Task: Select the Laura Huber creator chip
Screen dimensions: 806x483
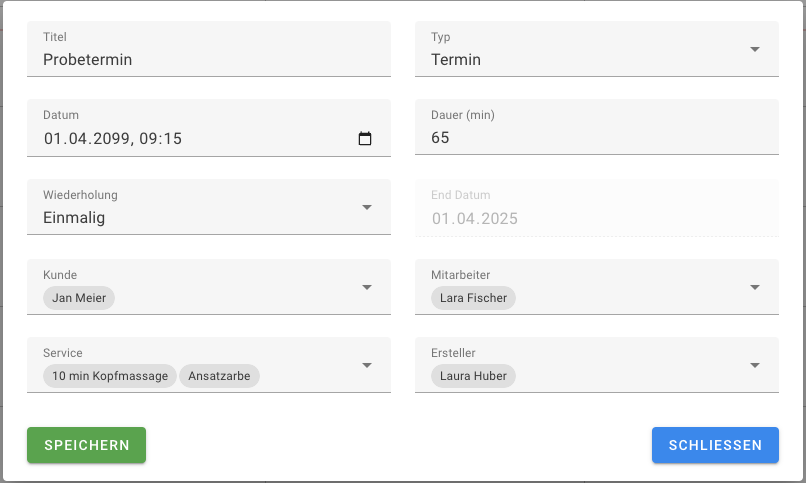Action: 473,376
